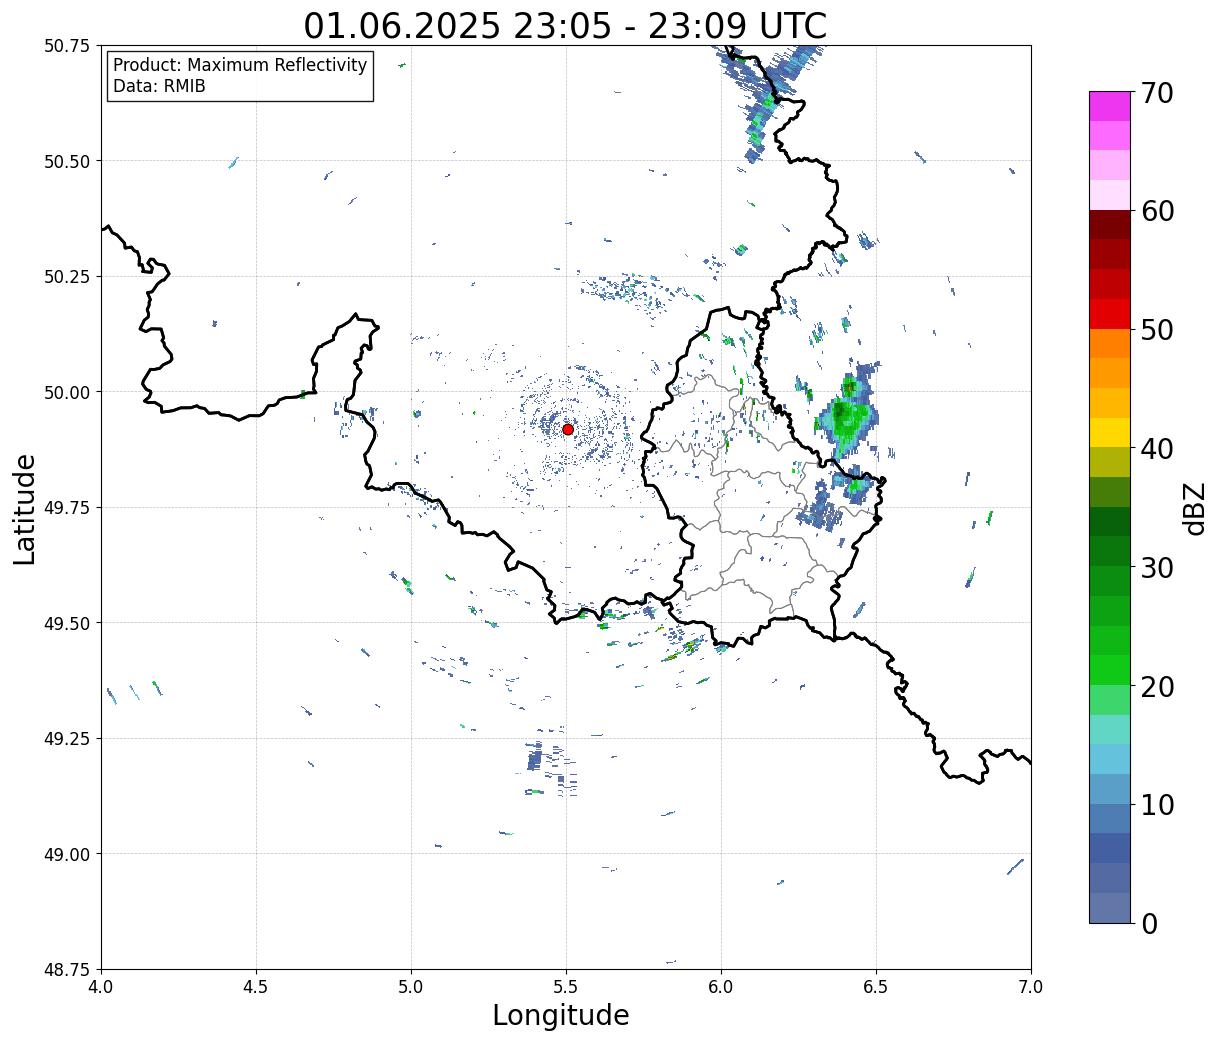Click the topmost magenta colorbar segment below 70

point(1110,106)
